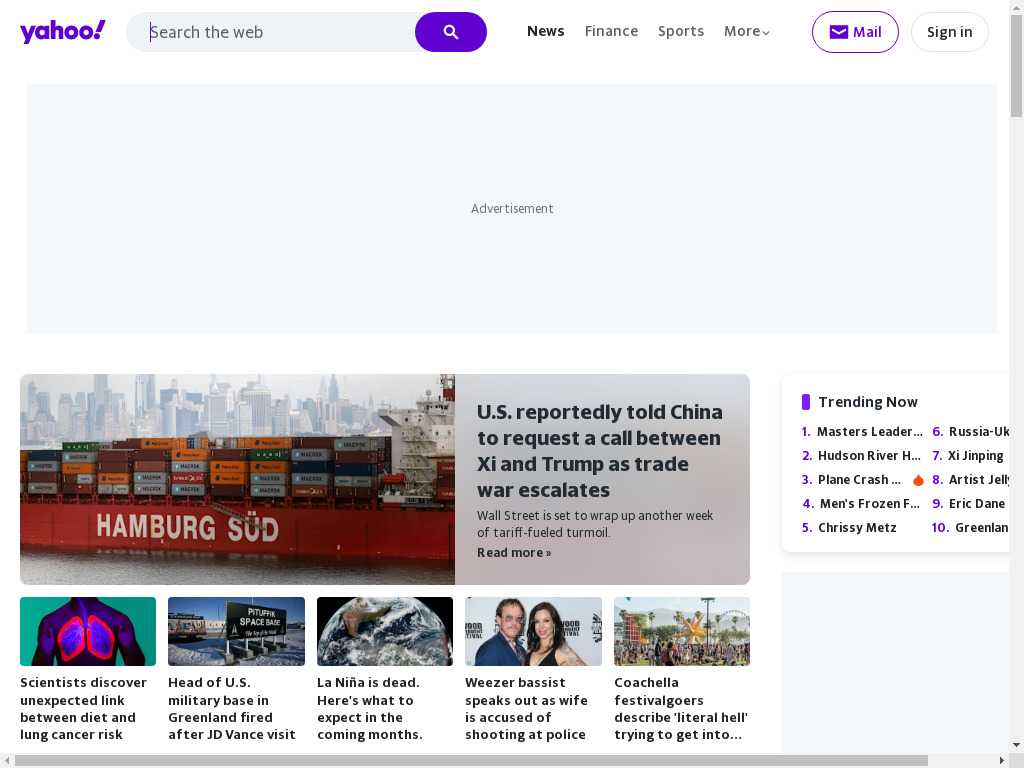Open the Earth satellite image thumbnail
Viewport: 1024px width, 768px height.
click(x=385, y=632)
